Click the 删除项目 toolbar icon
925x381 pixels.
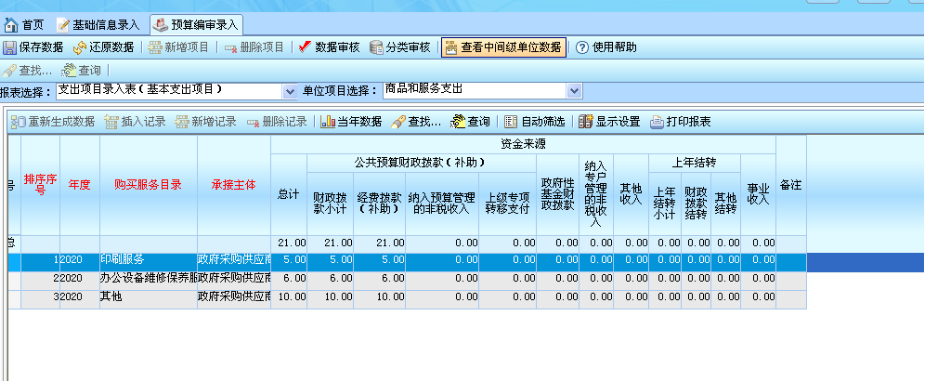[231, 47]
